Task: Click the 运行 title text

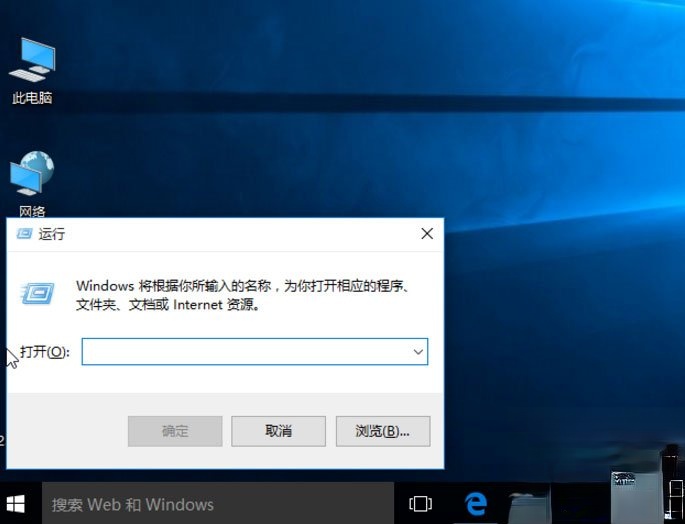Action: (52, 234)
